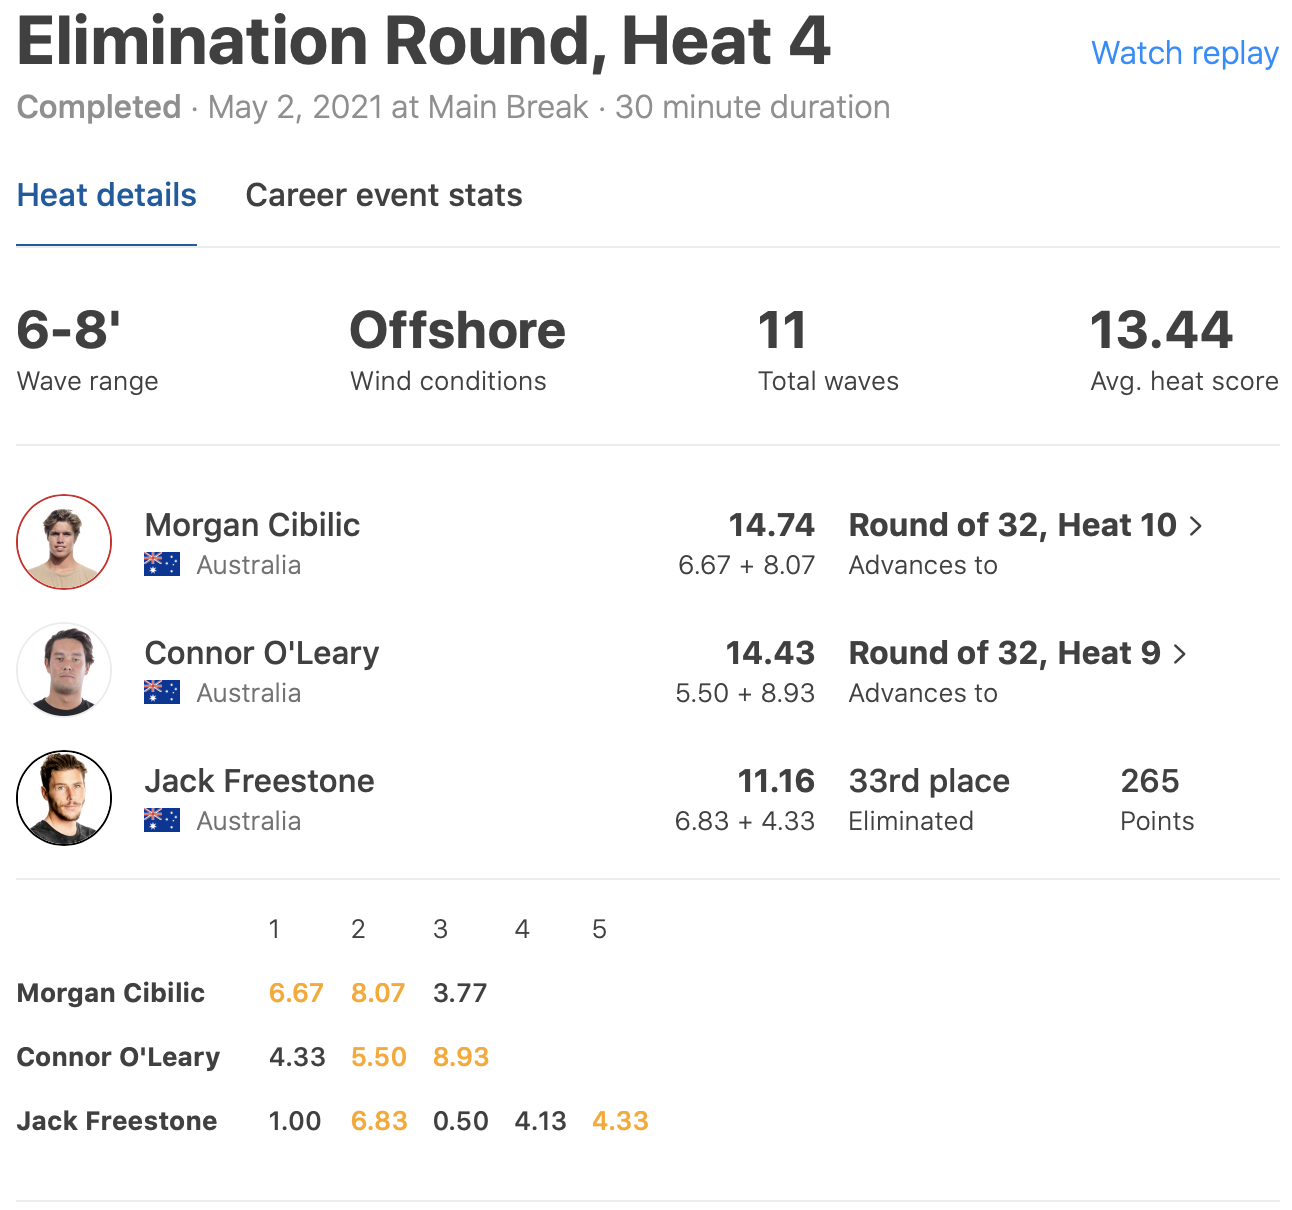Click Australia flag under Jack Freestone
1292x1210 pixels.
point(162,821)
